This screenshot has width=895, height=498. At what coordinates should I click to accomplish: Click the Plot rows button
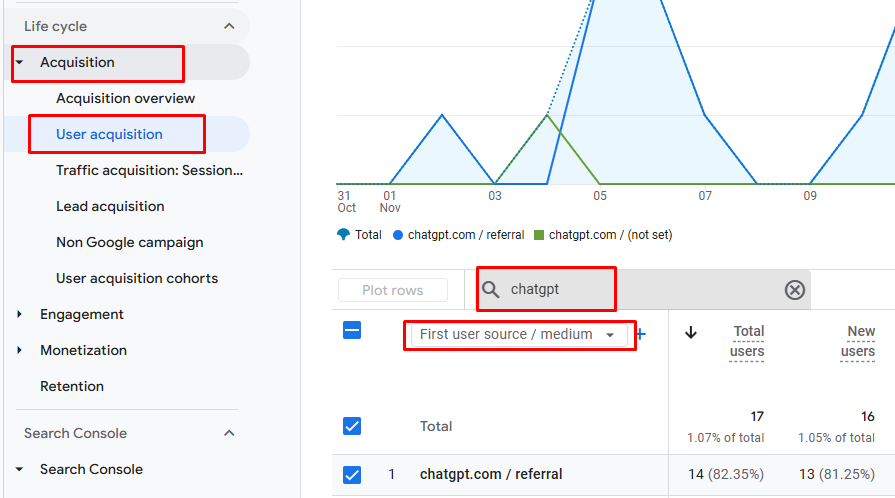pyautogui.click(x=393, y=290)
